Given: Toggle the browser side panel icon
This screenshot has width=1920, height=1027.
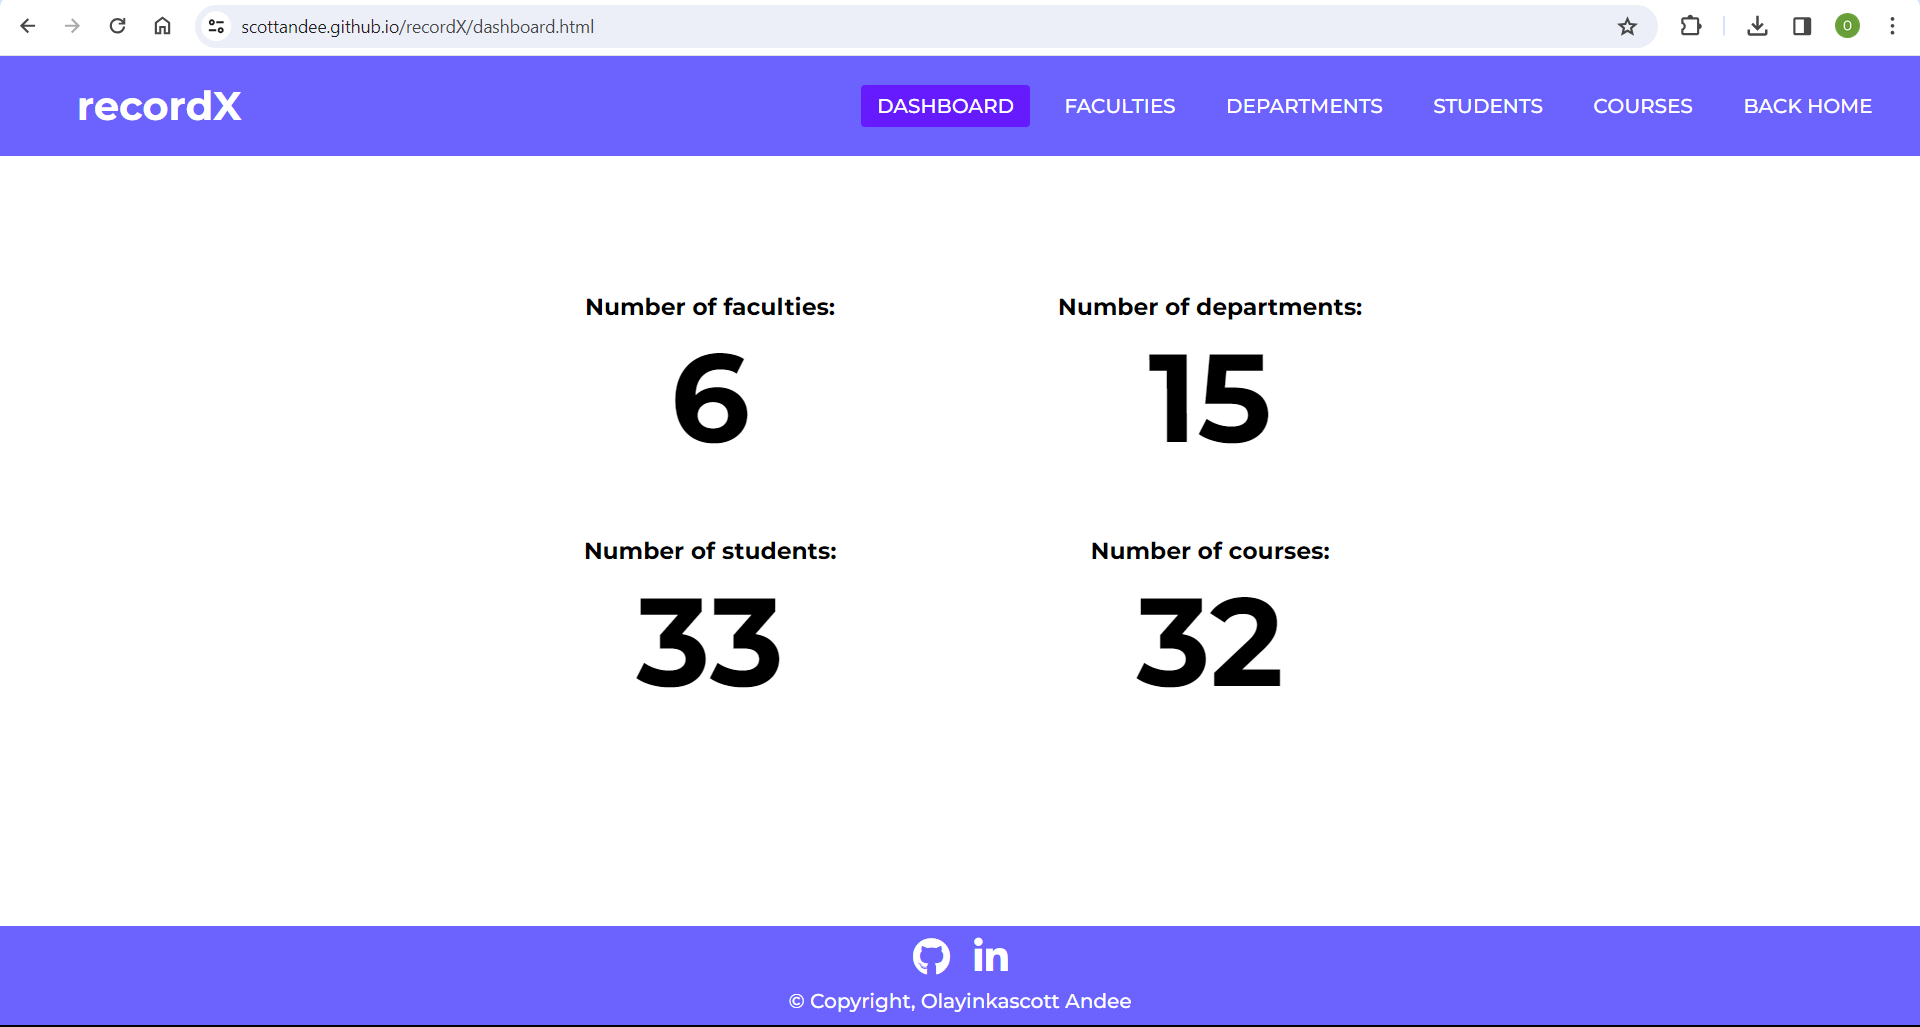Looking at the screenshot, I should [x=1802, y=26].
